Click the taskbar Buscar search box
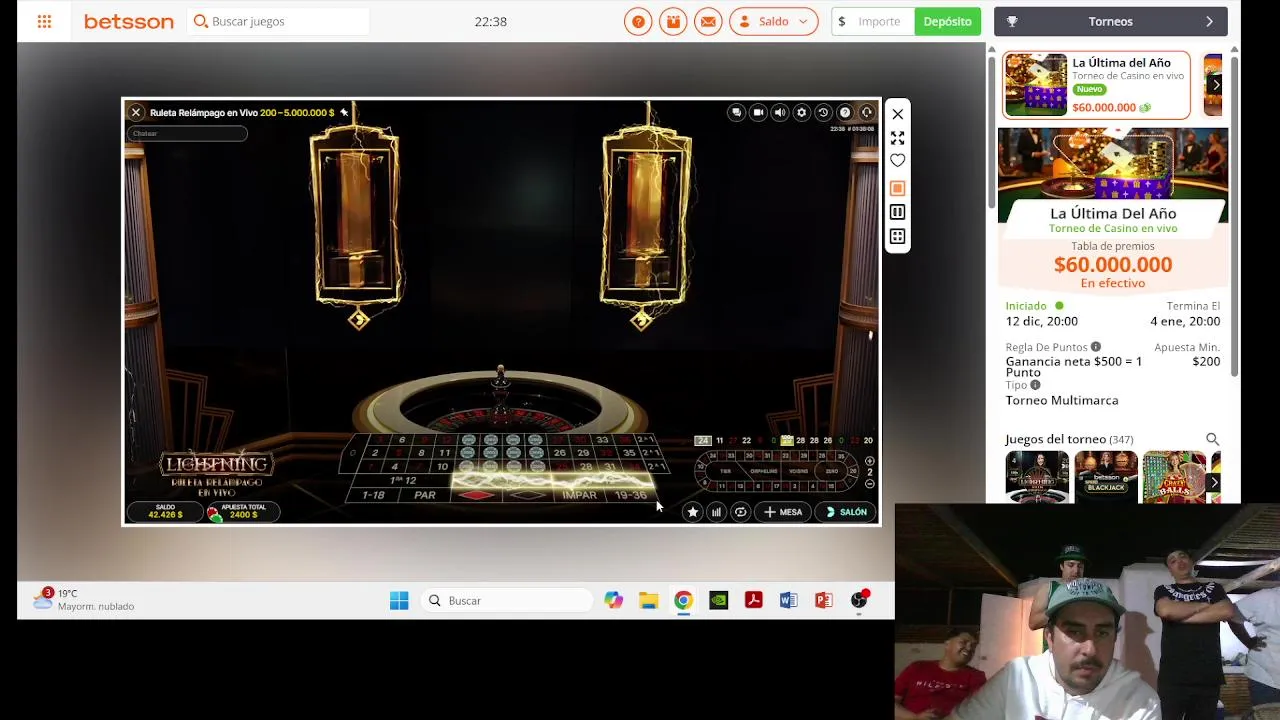Viewport: 1280px width, 720px height. point(507,600)
